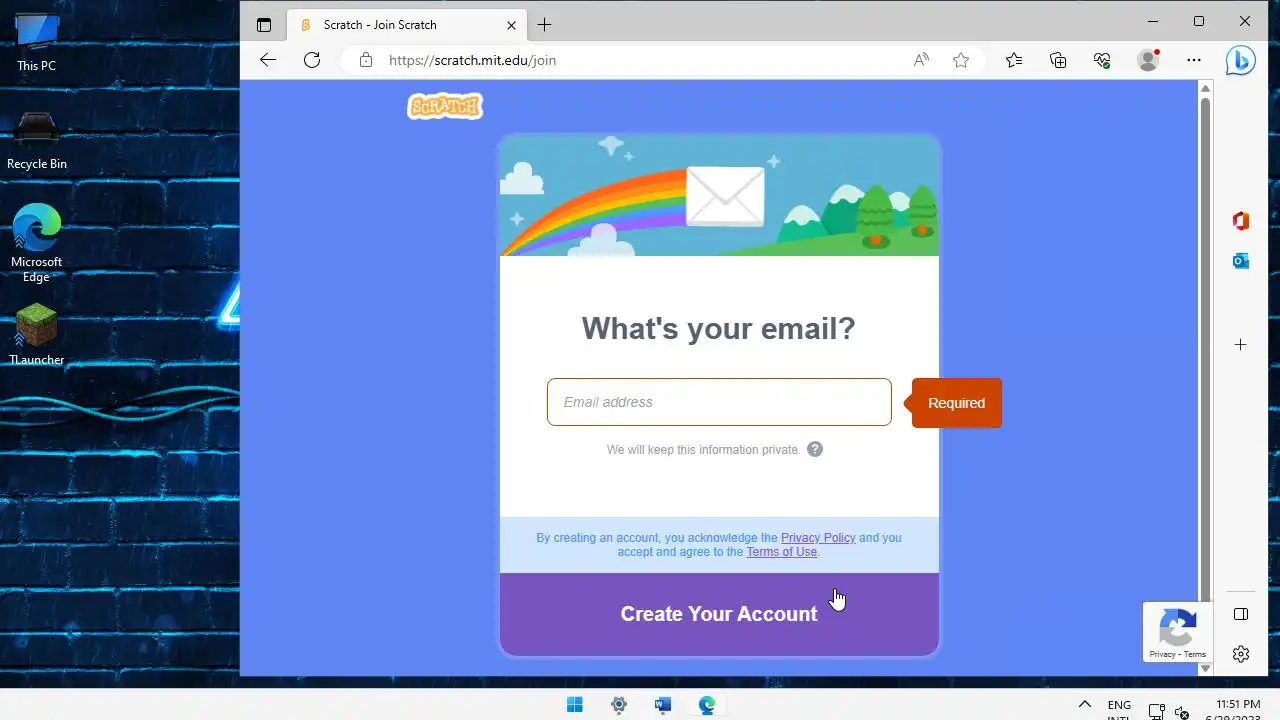Open the Bing chat sidebar button
The image size is (1280, 720).
[1241, 60]
